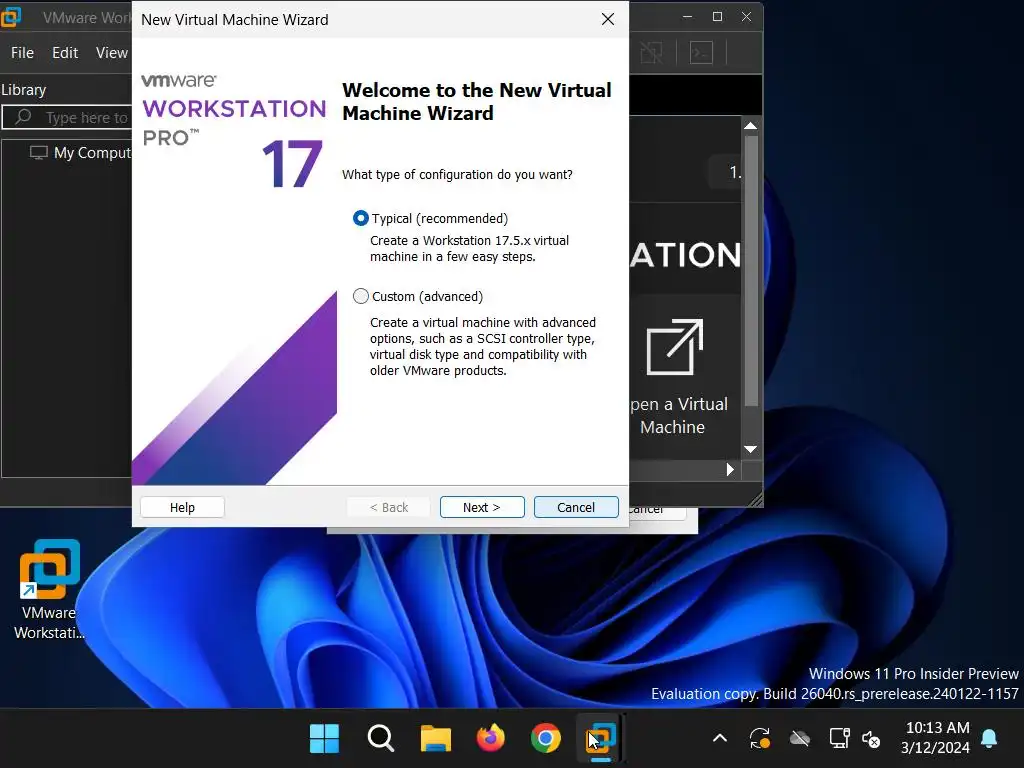Screen dimensions: 1024x768
Task: Minimize the VMware Workstation window
Action: point(688,17)
